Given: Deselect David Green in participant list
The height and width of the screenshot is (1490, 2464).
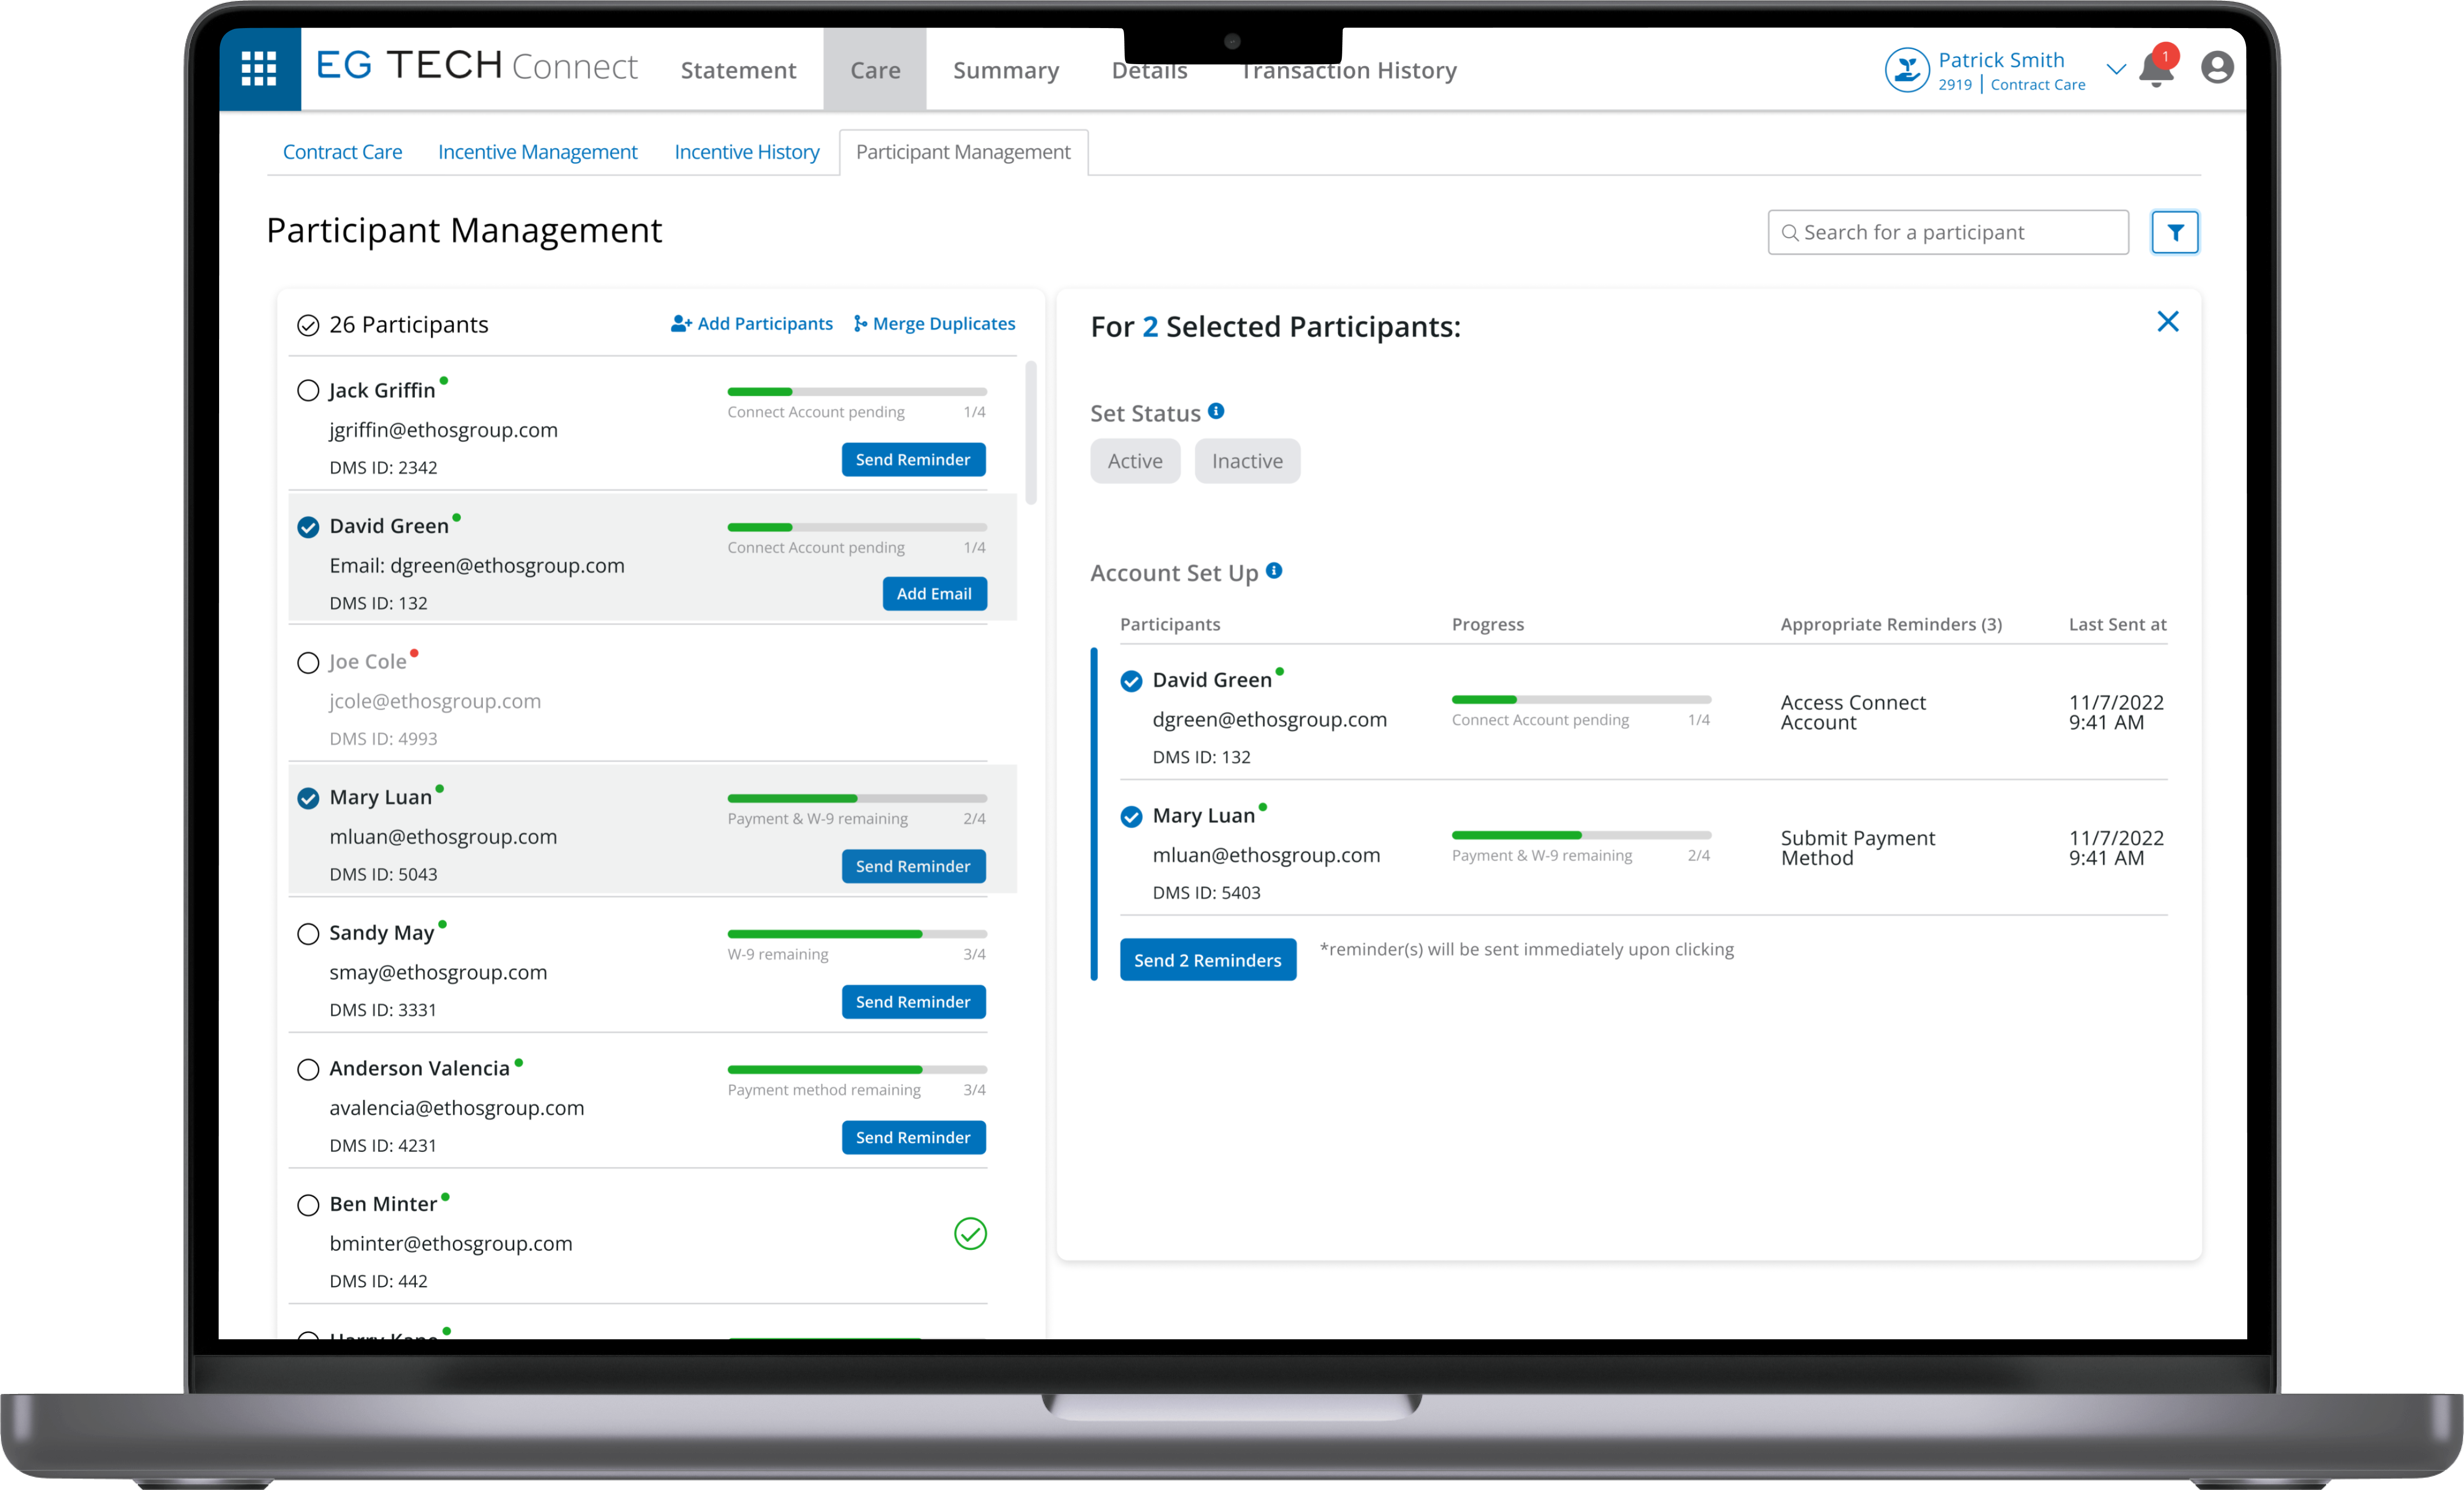Looking at the screenshot, I should pos(308,527).
